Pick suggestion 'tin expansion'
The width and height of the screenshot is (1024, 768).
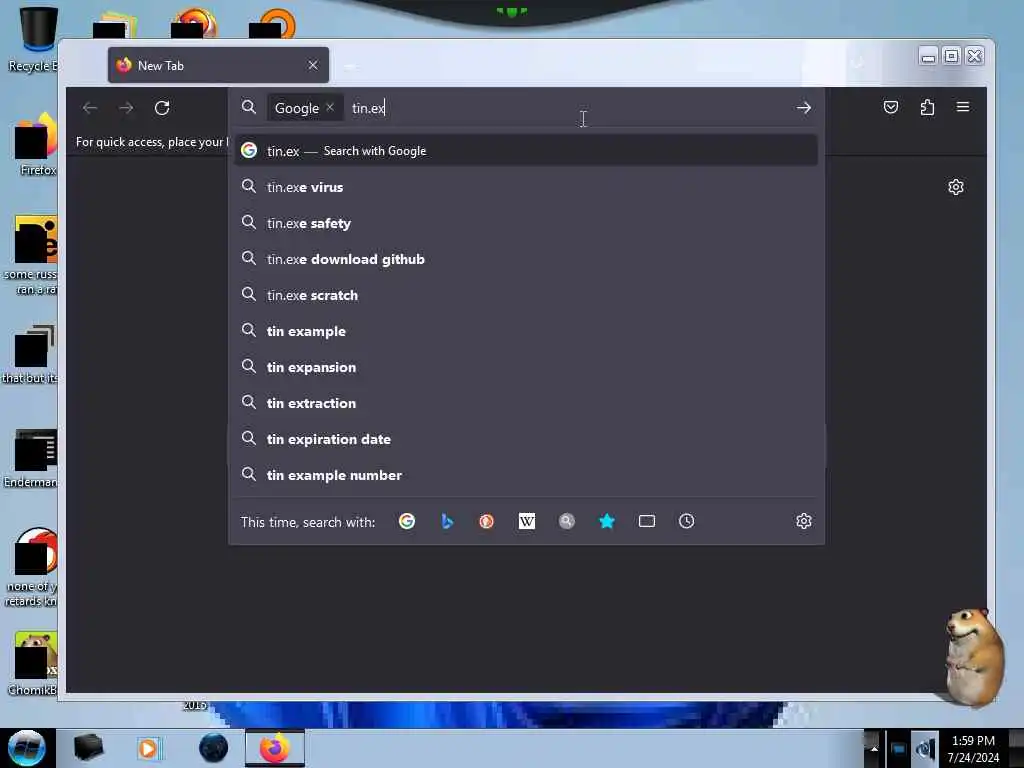(526, 367)
